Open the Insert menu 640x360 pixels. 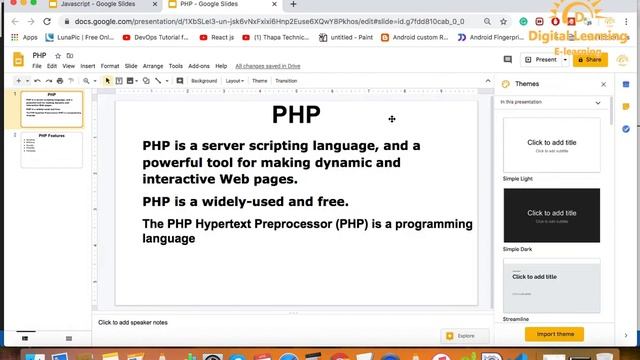[88, 66]
